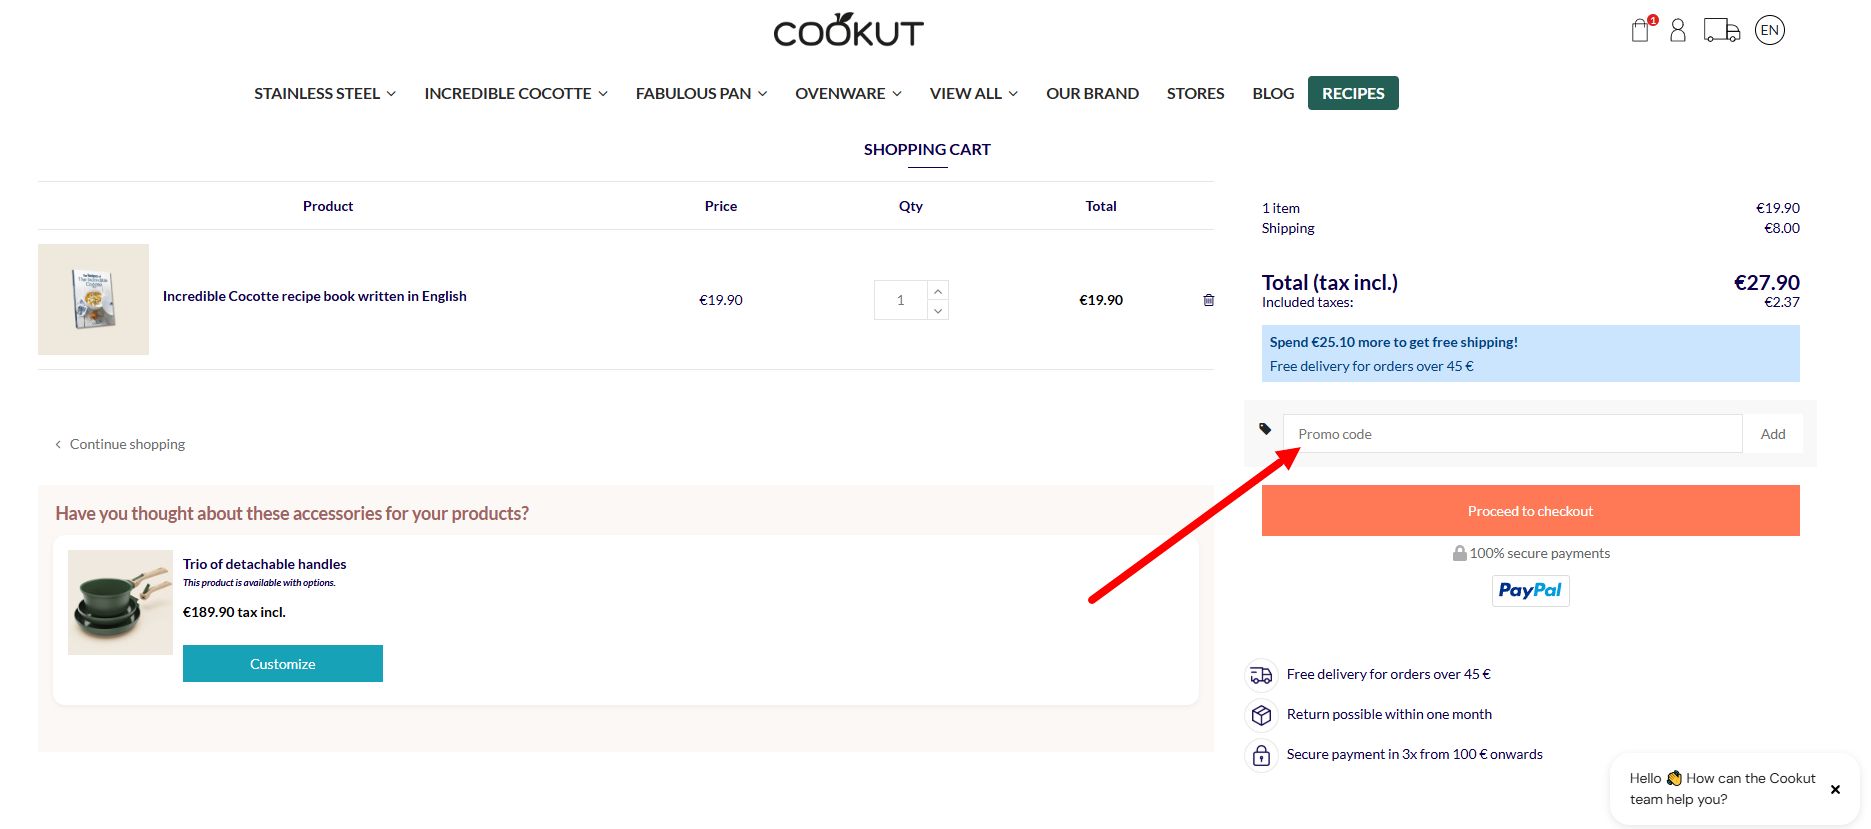1871x829 pixels.
Task: Click '100% secure payments' text
Action: 1540,553
